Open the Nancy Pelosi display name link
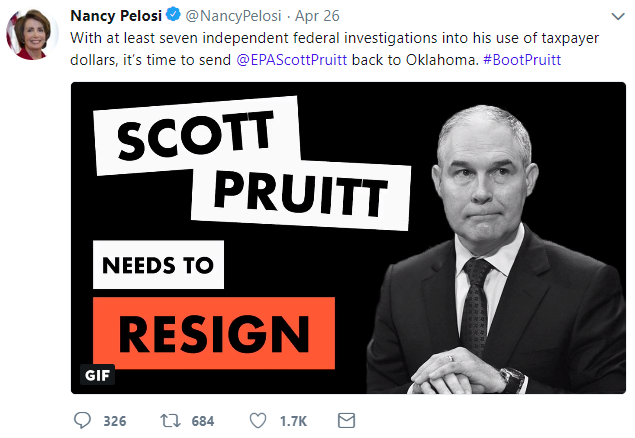Screen dimensions: 635x438 tap(116, 16)
